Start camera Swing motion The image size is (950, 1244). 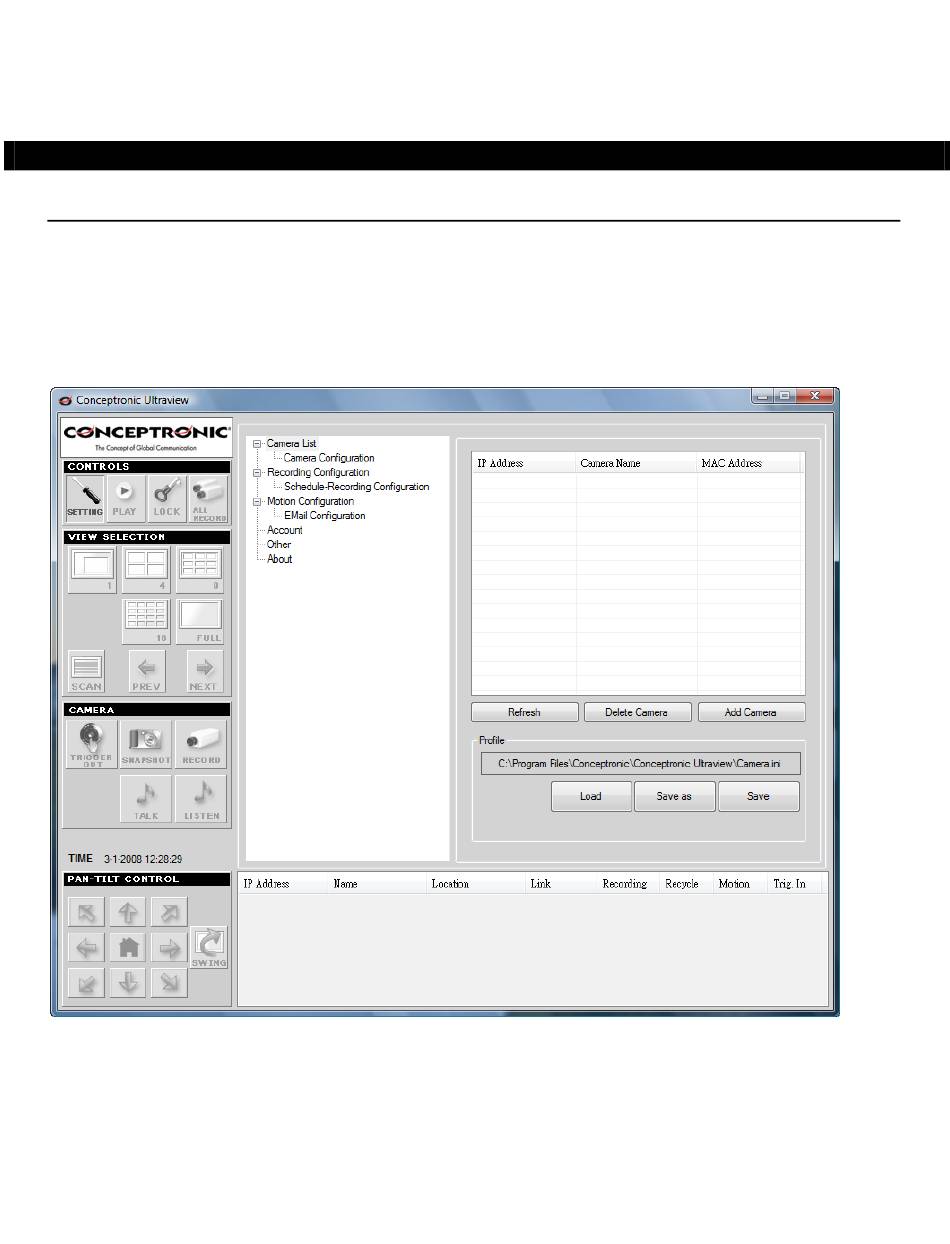[x=209, y=947]
